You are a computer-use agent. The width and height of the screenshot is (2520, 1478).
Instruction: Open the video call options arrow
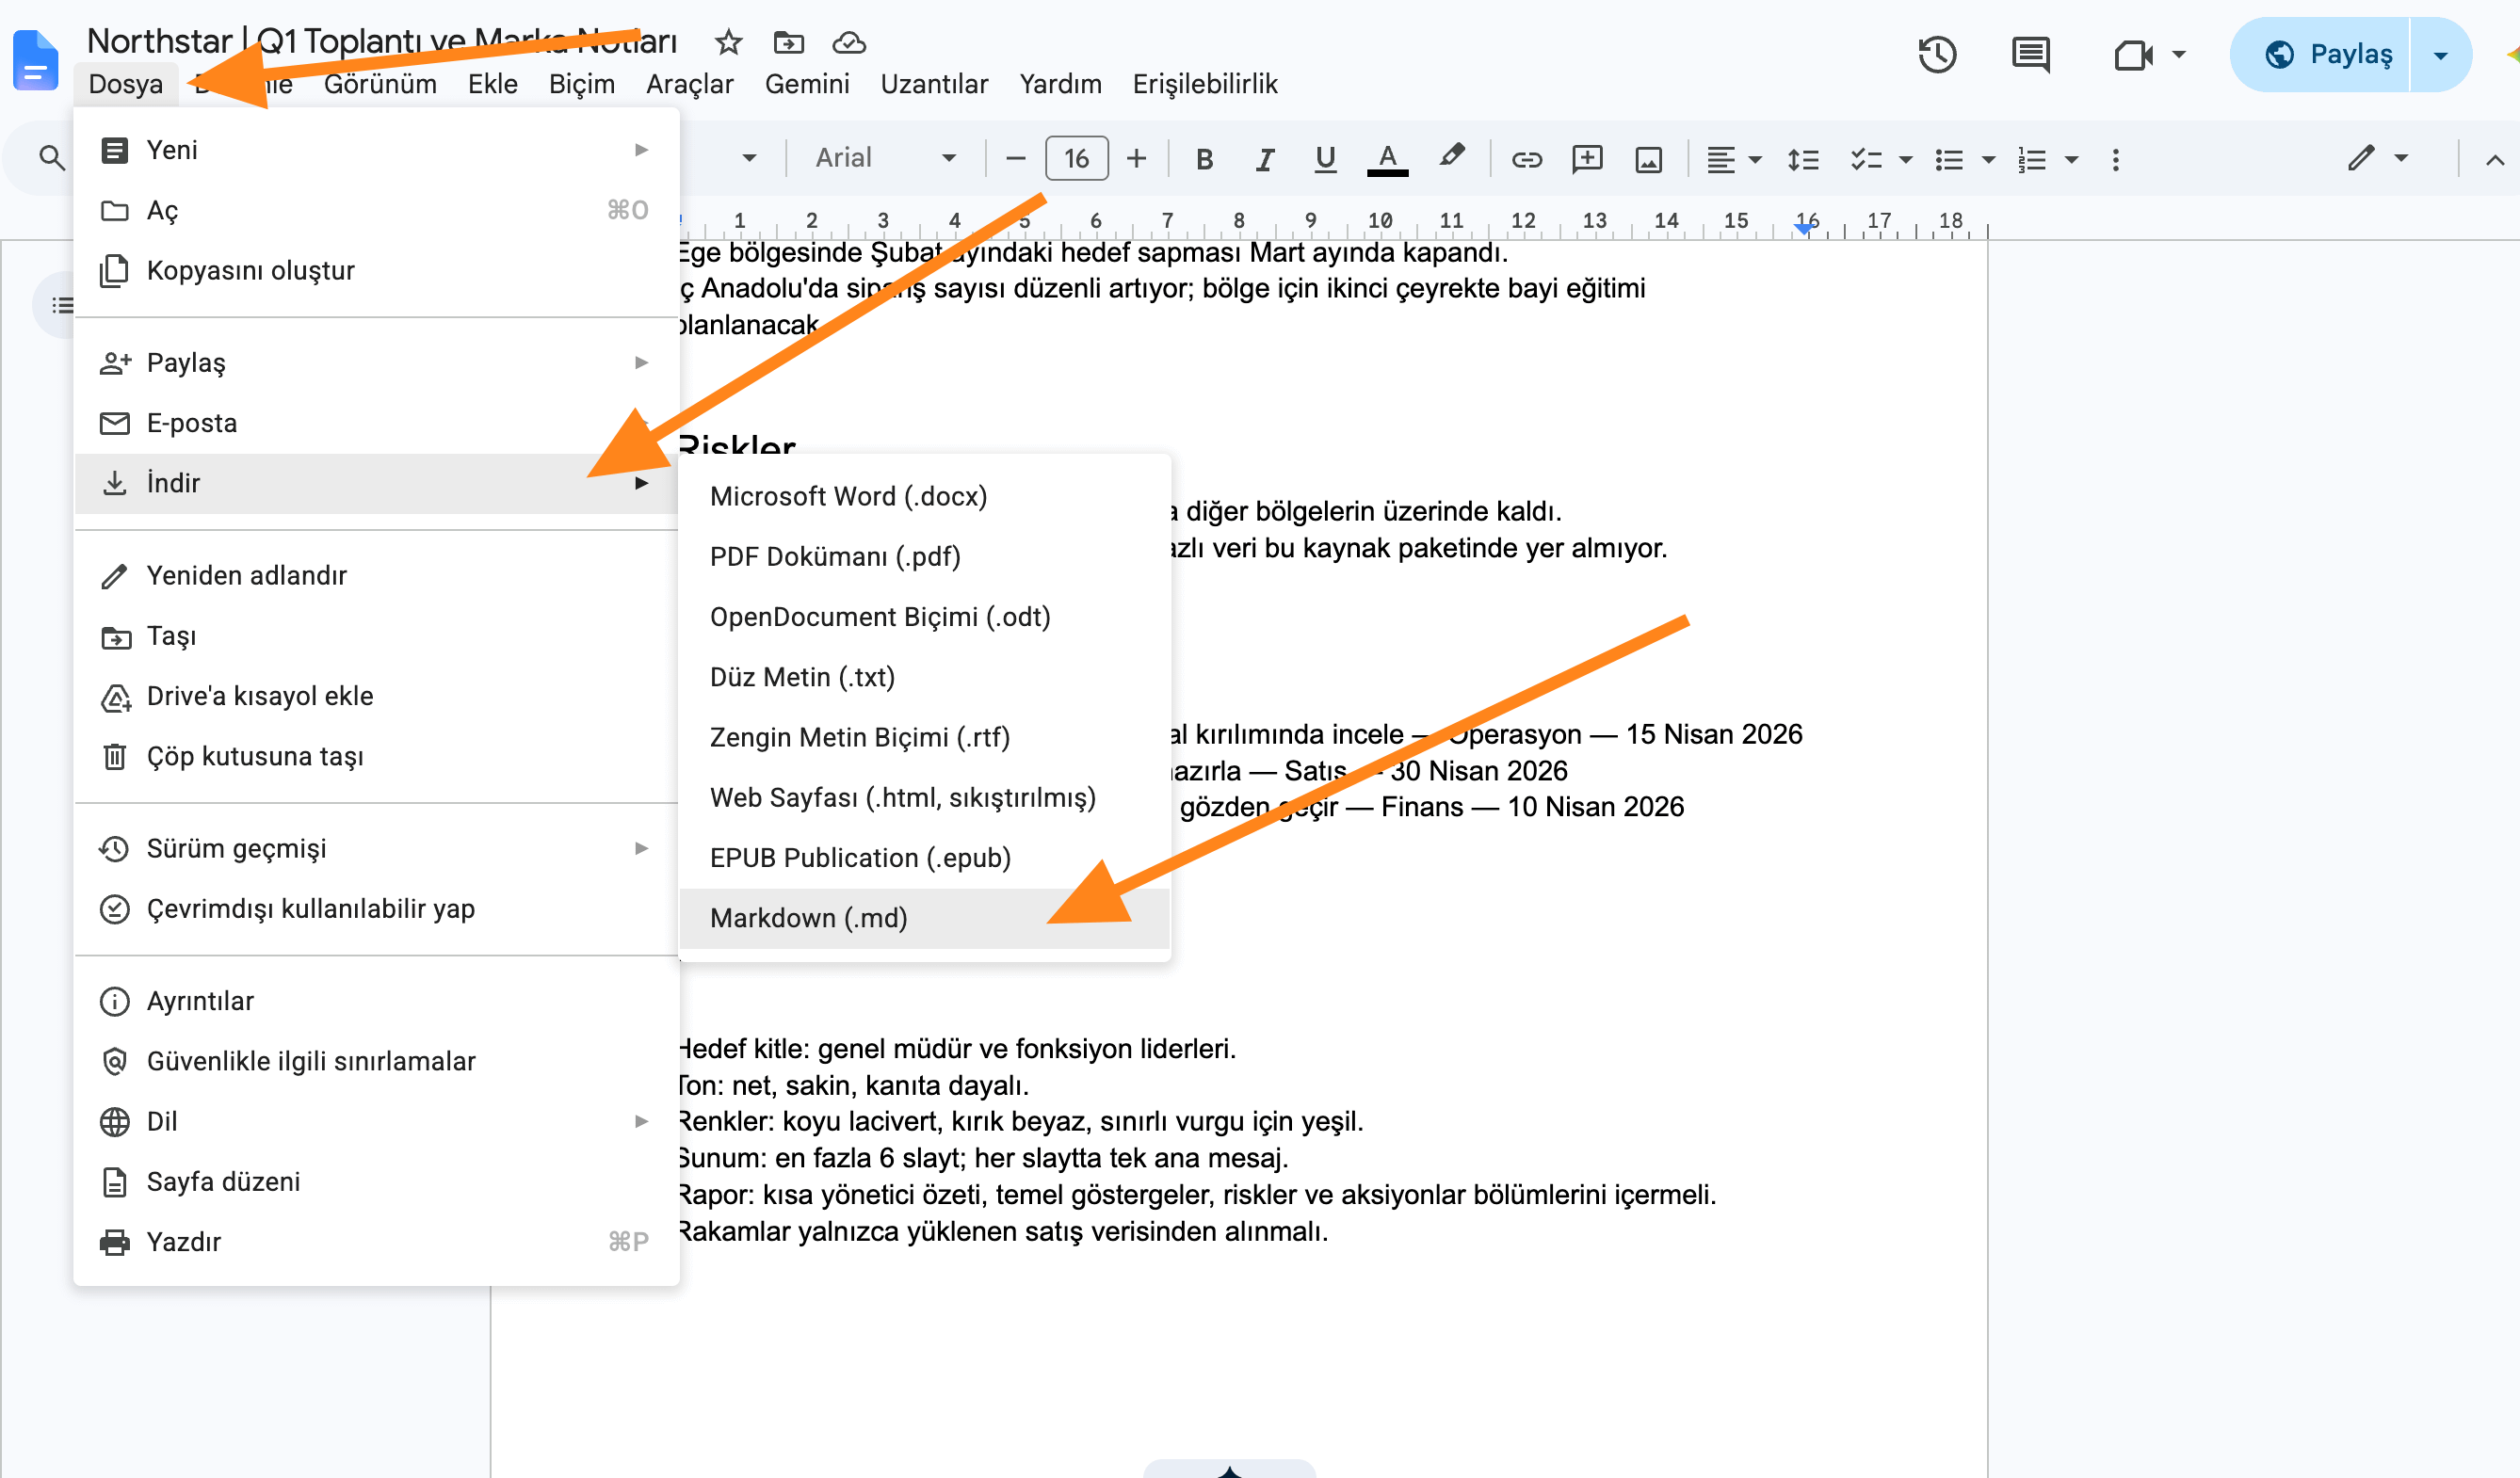(x=2179, y=54)
